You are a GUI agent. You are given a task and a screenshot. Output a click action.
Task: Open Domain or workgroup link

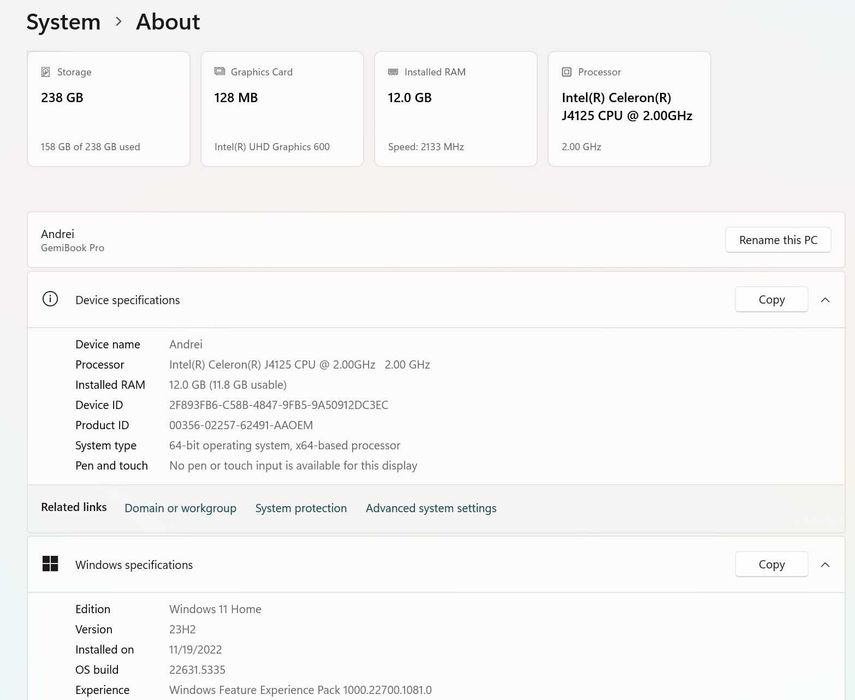pos(180,508)
